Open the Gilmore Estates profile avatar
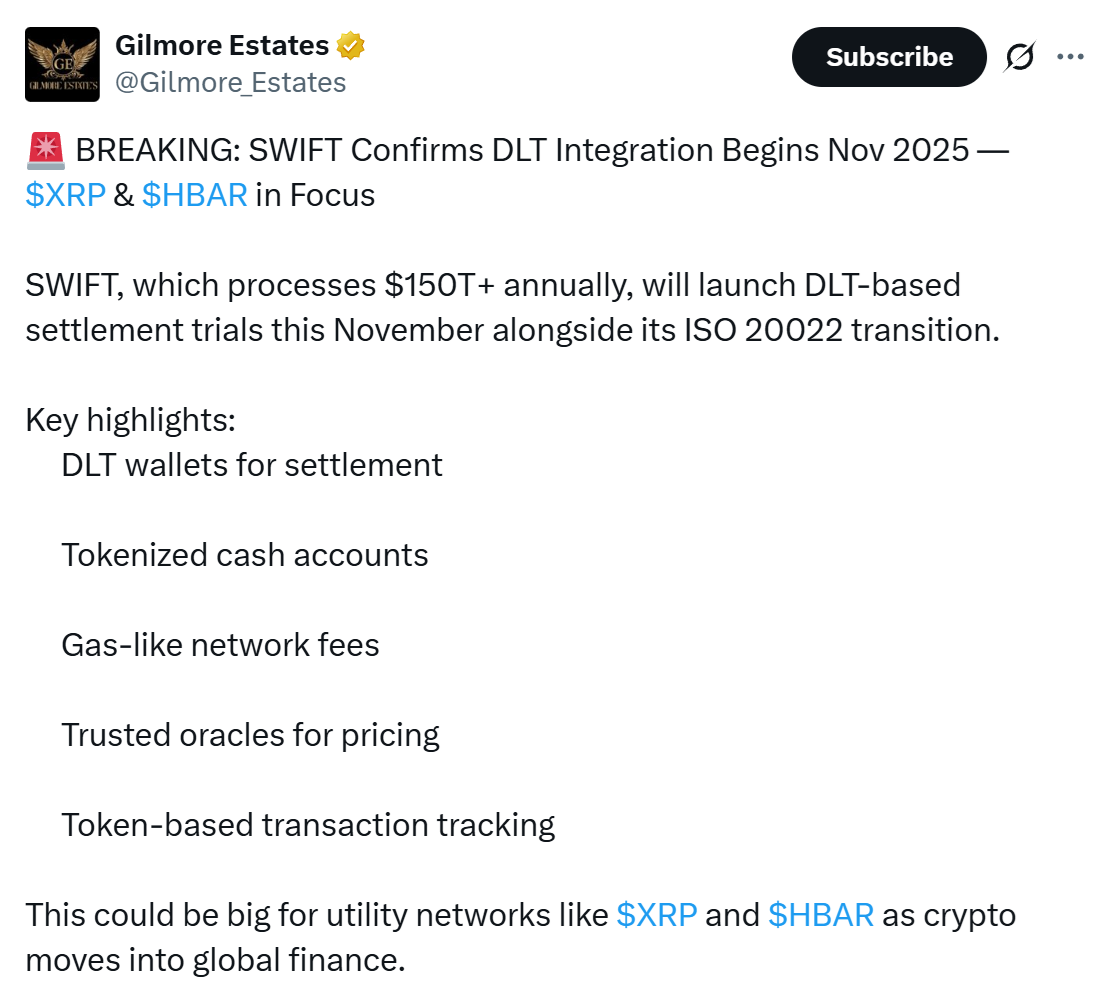This screenshot has width=1108, height=985. pos(62,64)
